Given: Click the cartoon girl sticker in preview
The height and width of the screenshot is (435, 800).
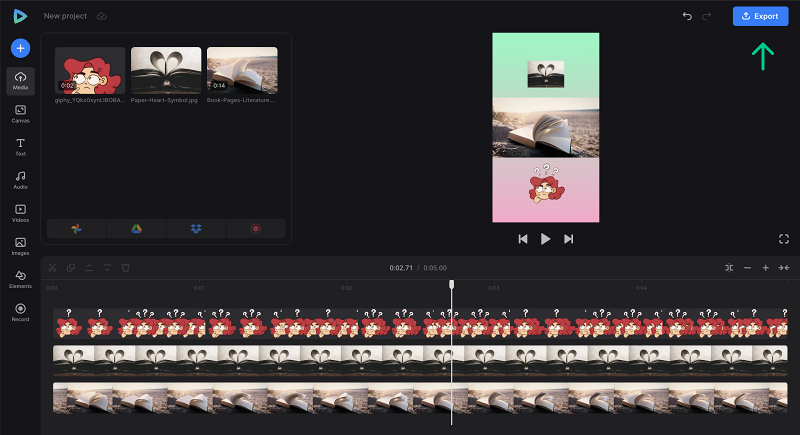Looking at the screenshot, I should point(546,185).
